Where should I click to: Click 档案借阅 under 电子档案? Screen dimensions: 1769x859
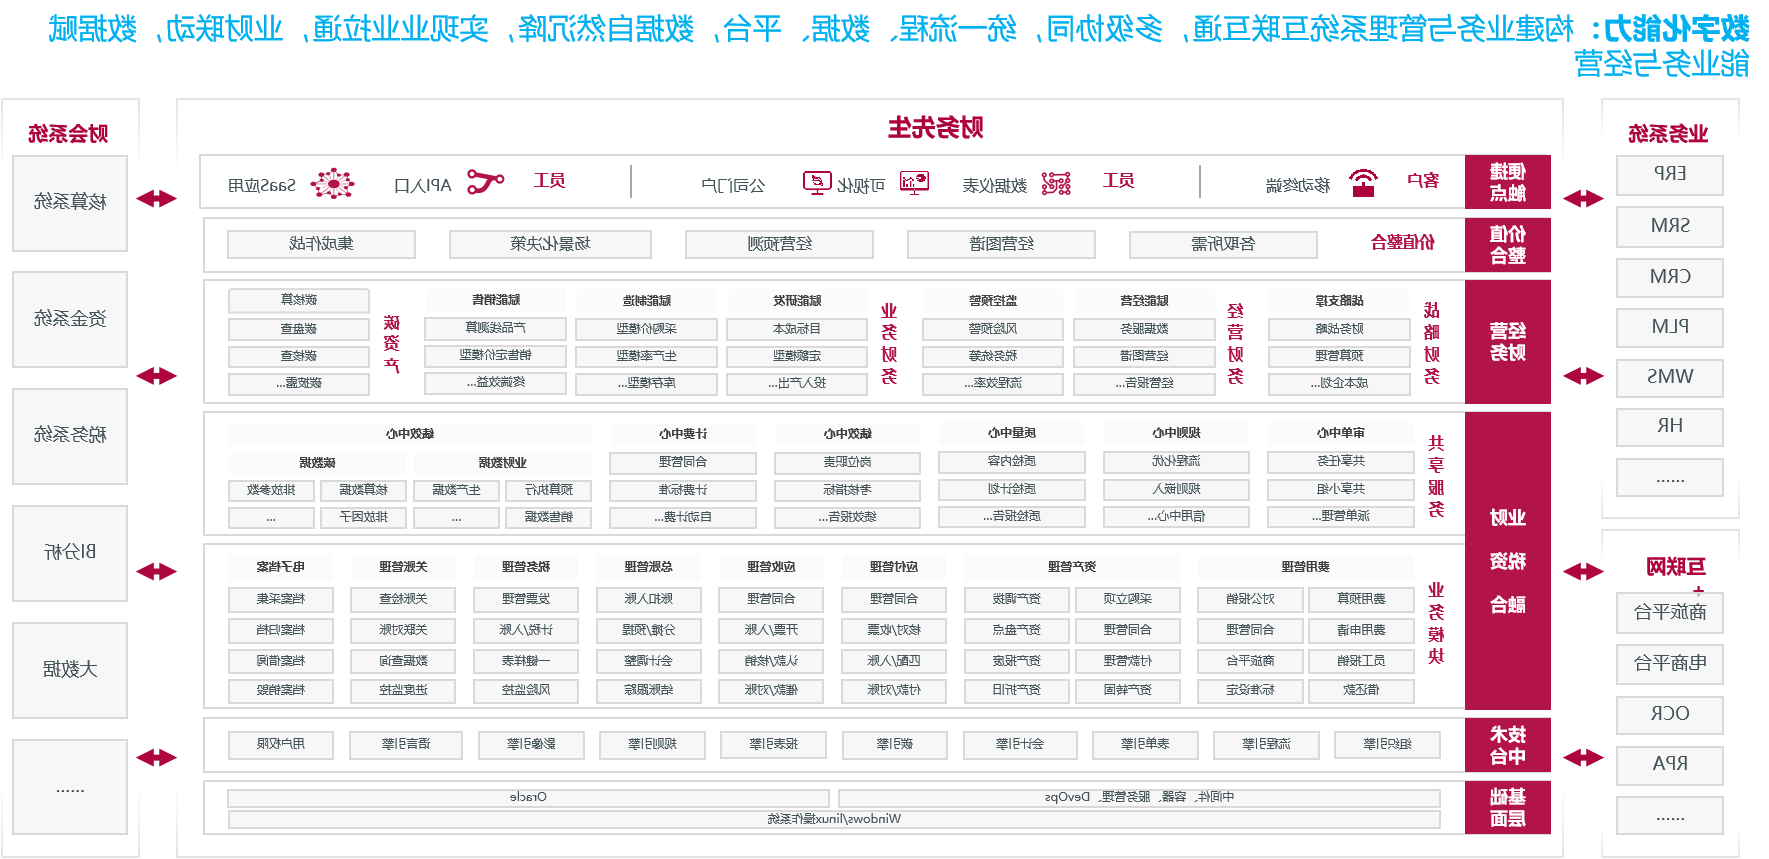pyautogui.click(x=280, y=661)
